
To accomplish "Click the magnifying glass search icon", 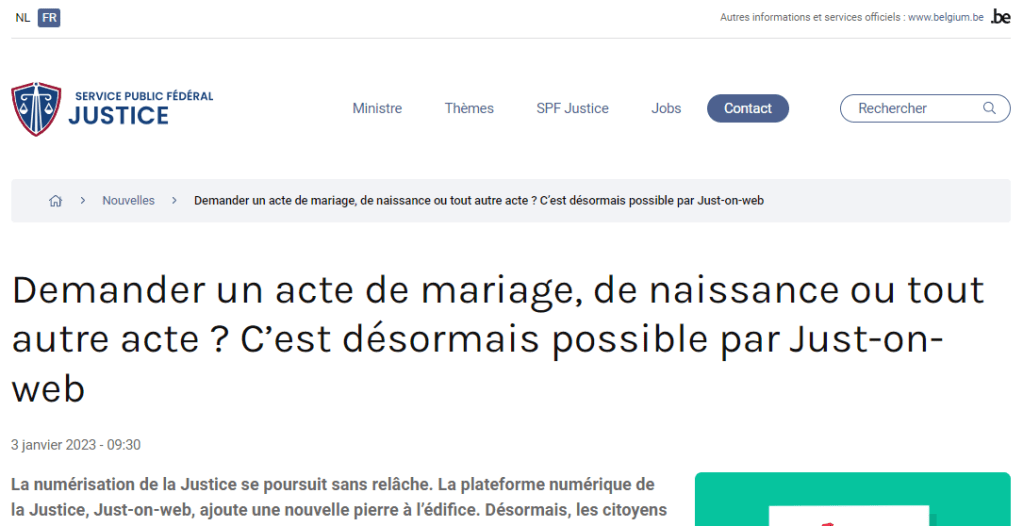I will (989, 108).
